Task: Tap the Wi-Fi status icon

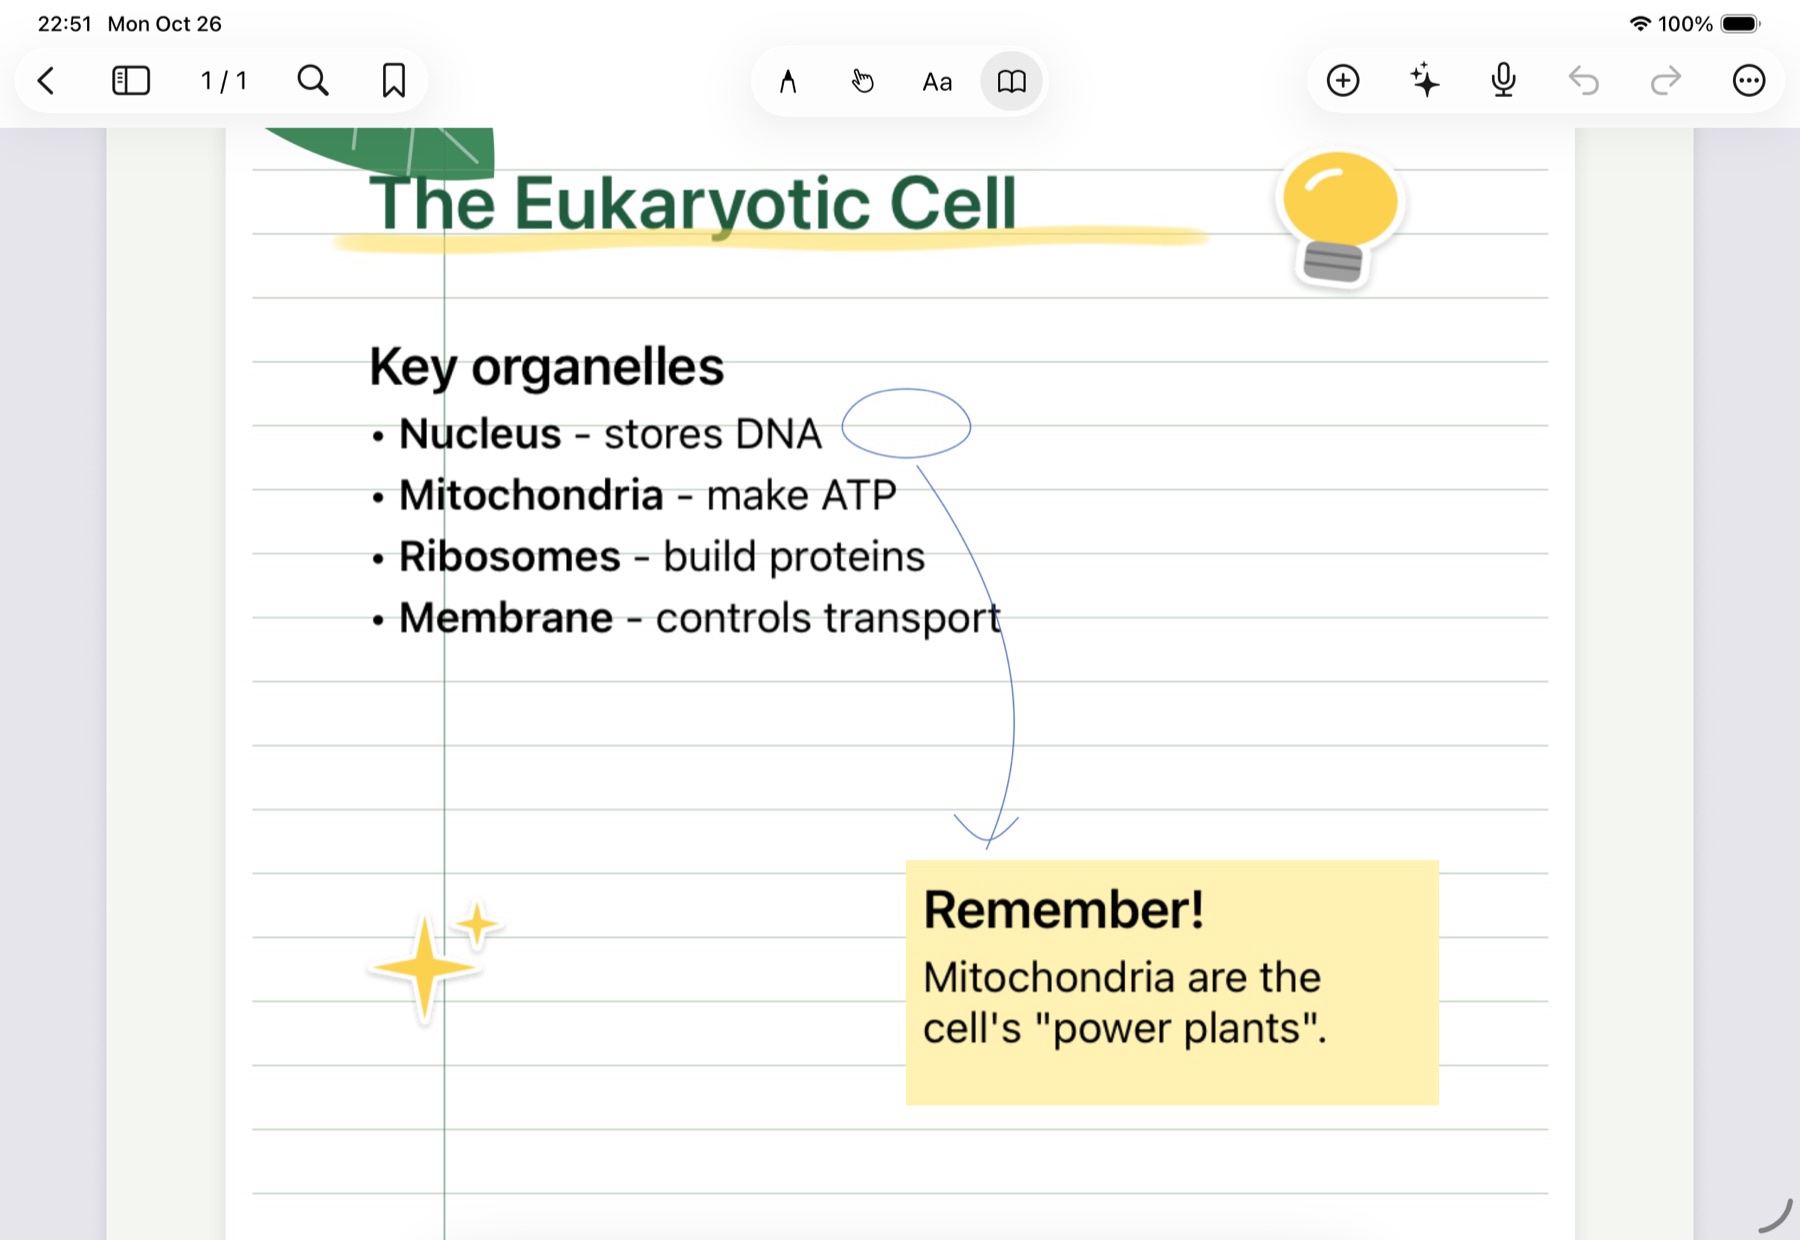Action: 1640,23
